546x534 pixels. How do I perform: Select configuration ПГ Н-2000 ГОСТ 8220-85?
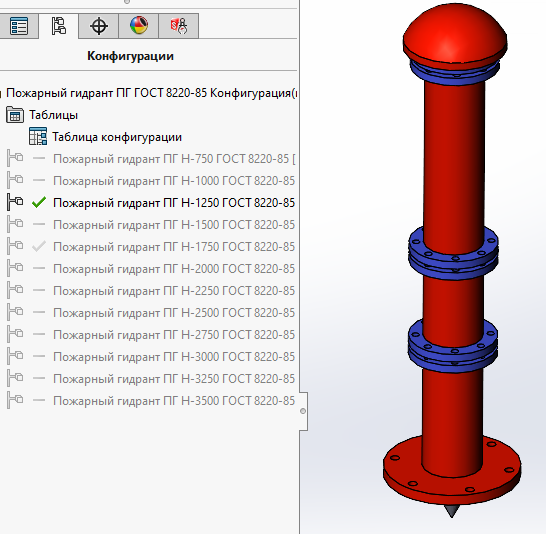(x=174, y=269)
